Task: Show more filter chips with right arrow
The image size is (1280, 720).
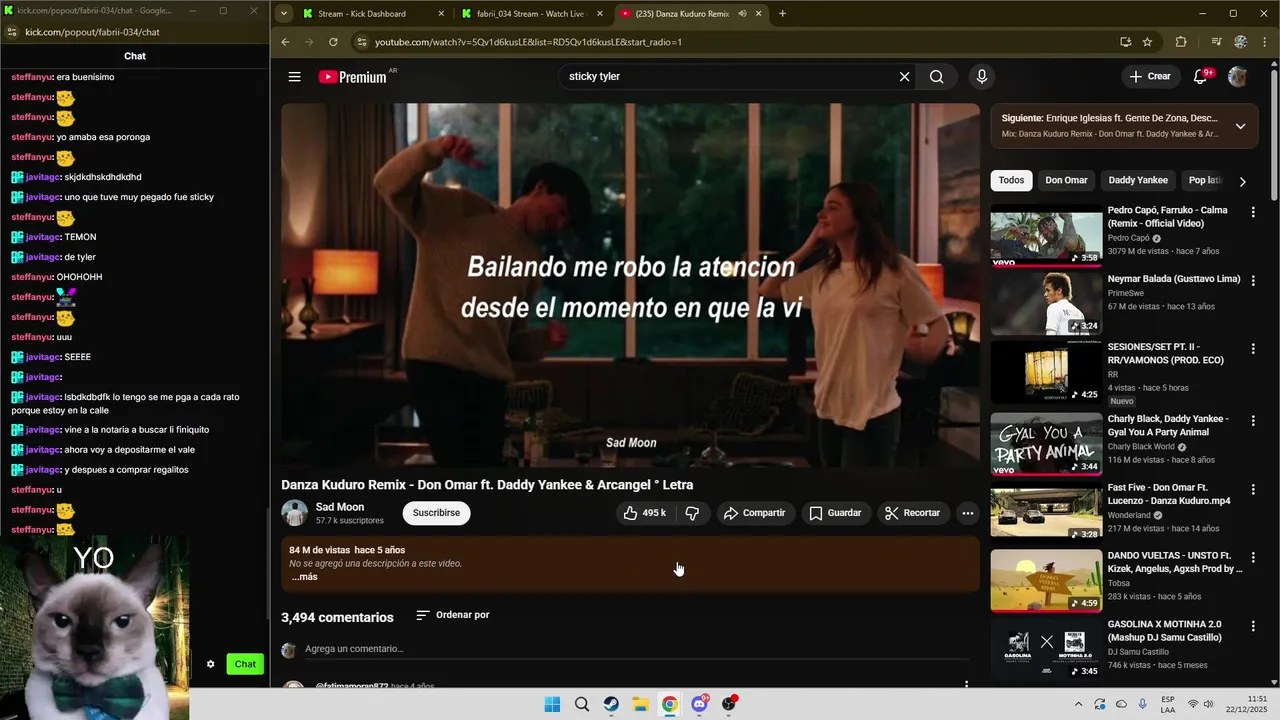Action: [x=1242, y=181]
